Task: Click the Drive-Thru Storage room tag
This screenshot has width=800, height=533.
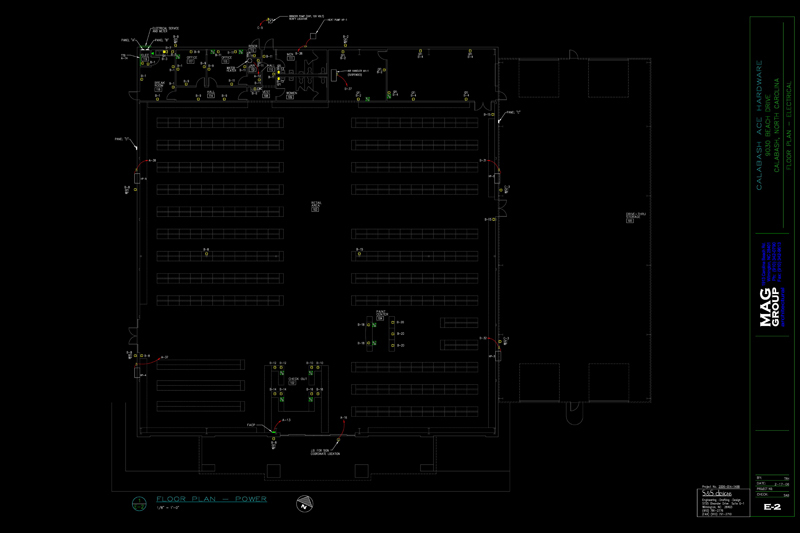Action: coord(632,217)
